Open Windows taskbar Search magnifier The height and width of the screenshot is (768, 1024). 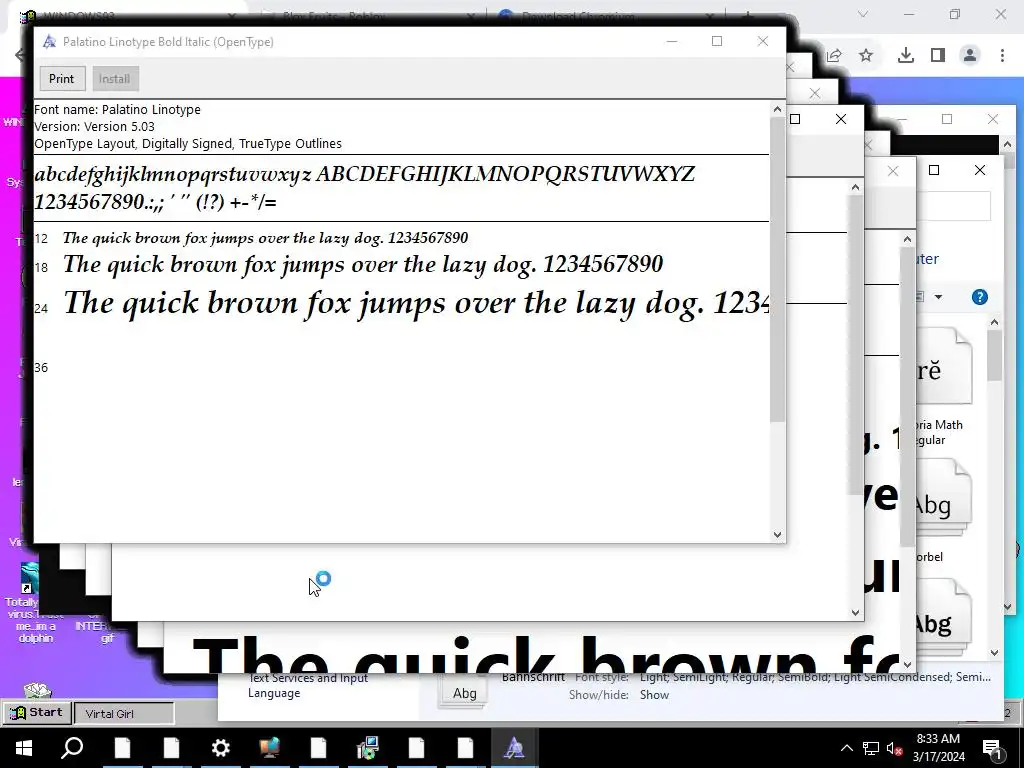pyautogui.click(x=72, y=748)
